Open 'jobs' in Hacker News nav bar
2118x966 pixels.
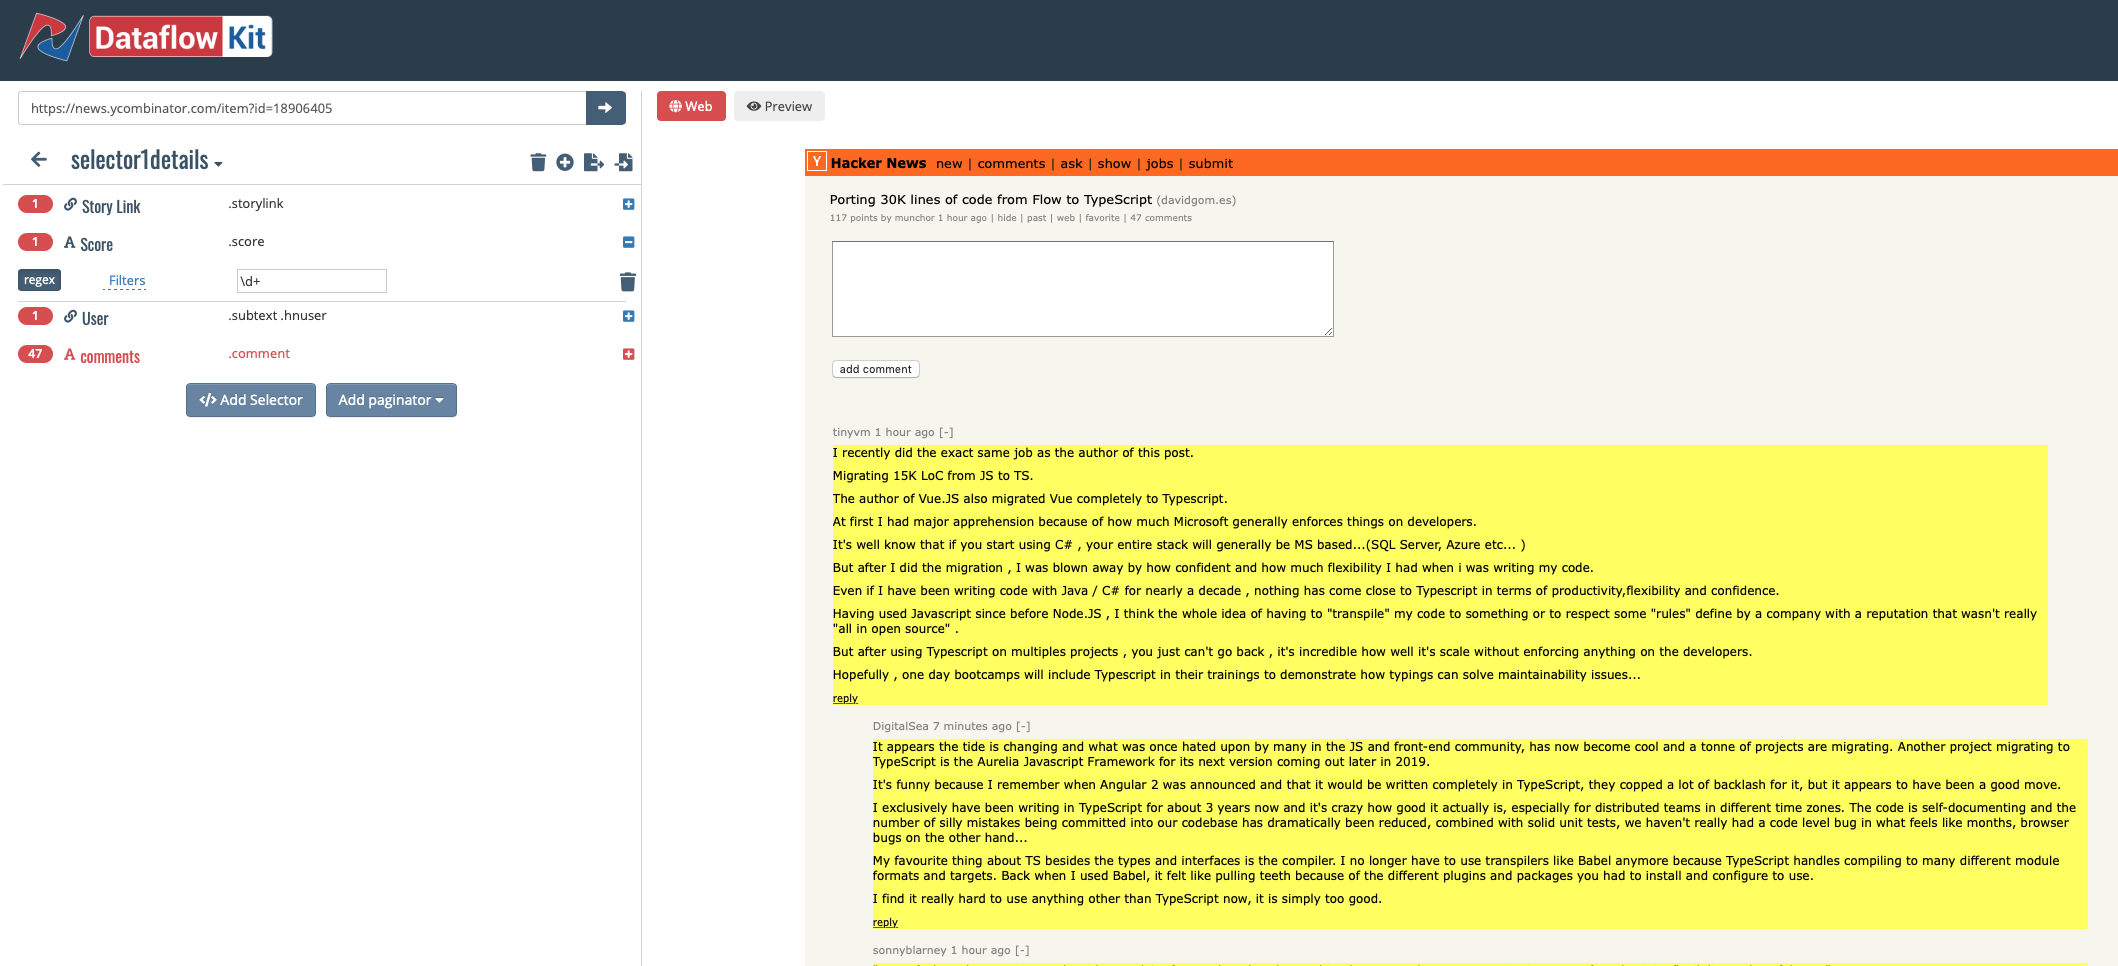(x=1160, y=164)
